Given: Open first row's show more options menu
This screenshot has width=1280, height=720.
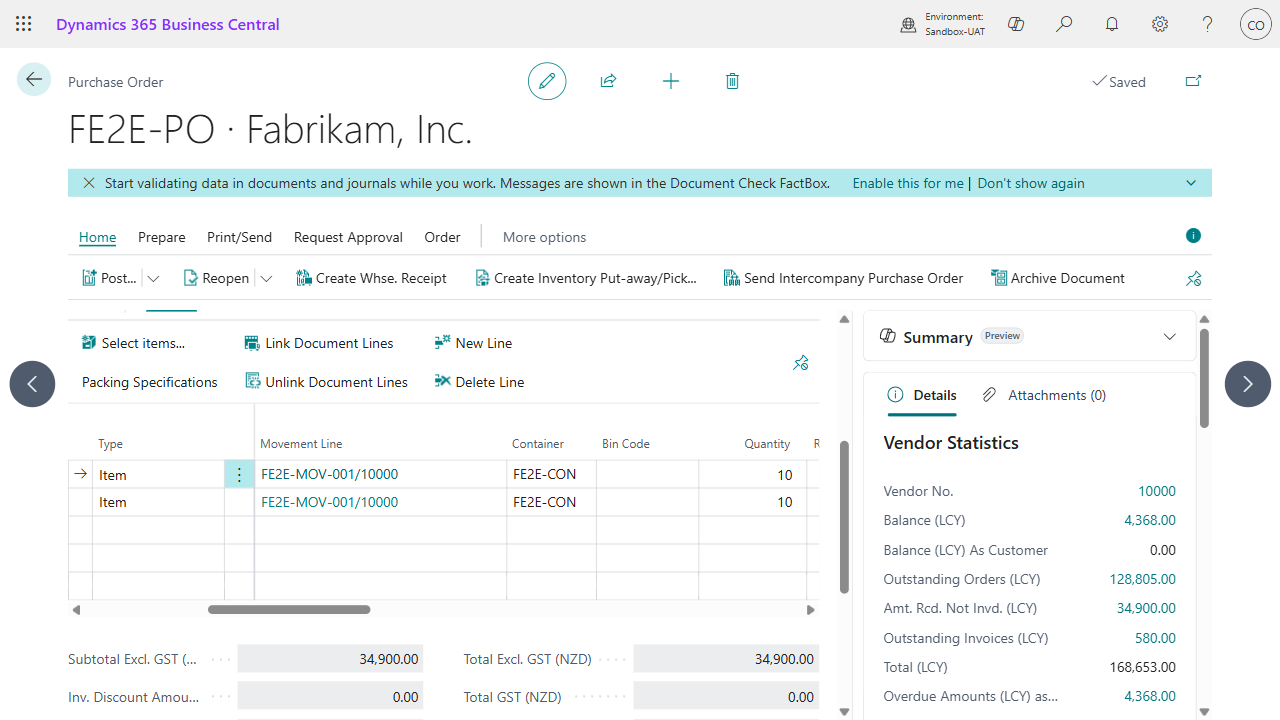Looking at the screenshot, I should click(x=239, y=475).
